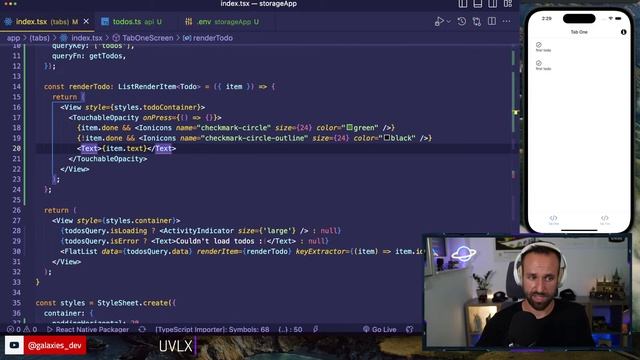Click 'TouchableOpacity' on line 17
The height and width of the screenshot is (360, 640).
tap(106, 118)
